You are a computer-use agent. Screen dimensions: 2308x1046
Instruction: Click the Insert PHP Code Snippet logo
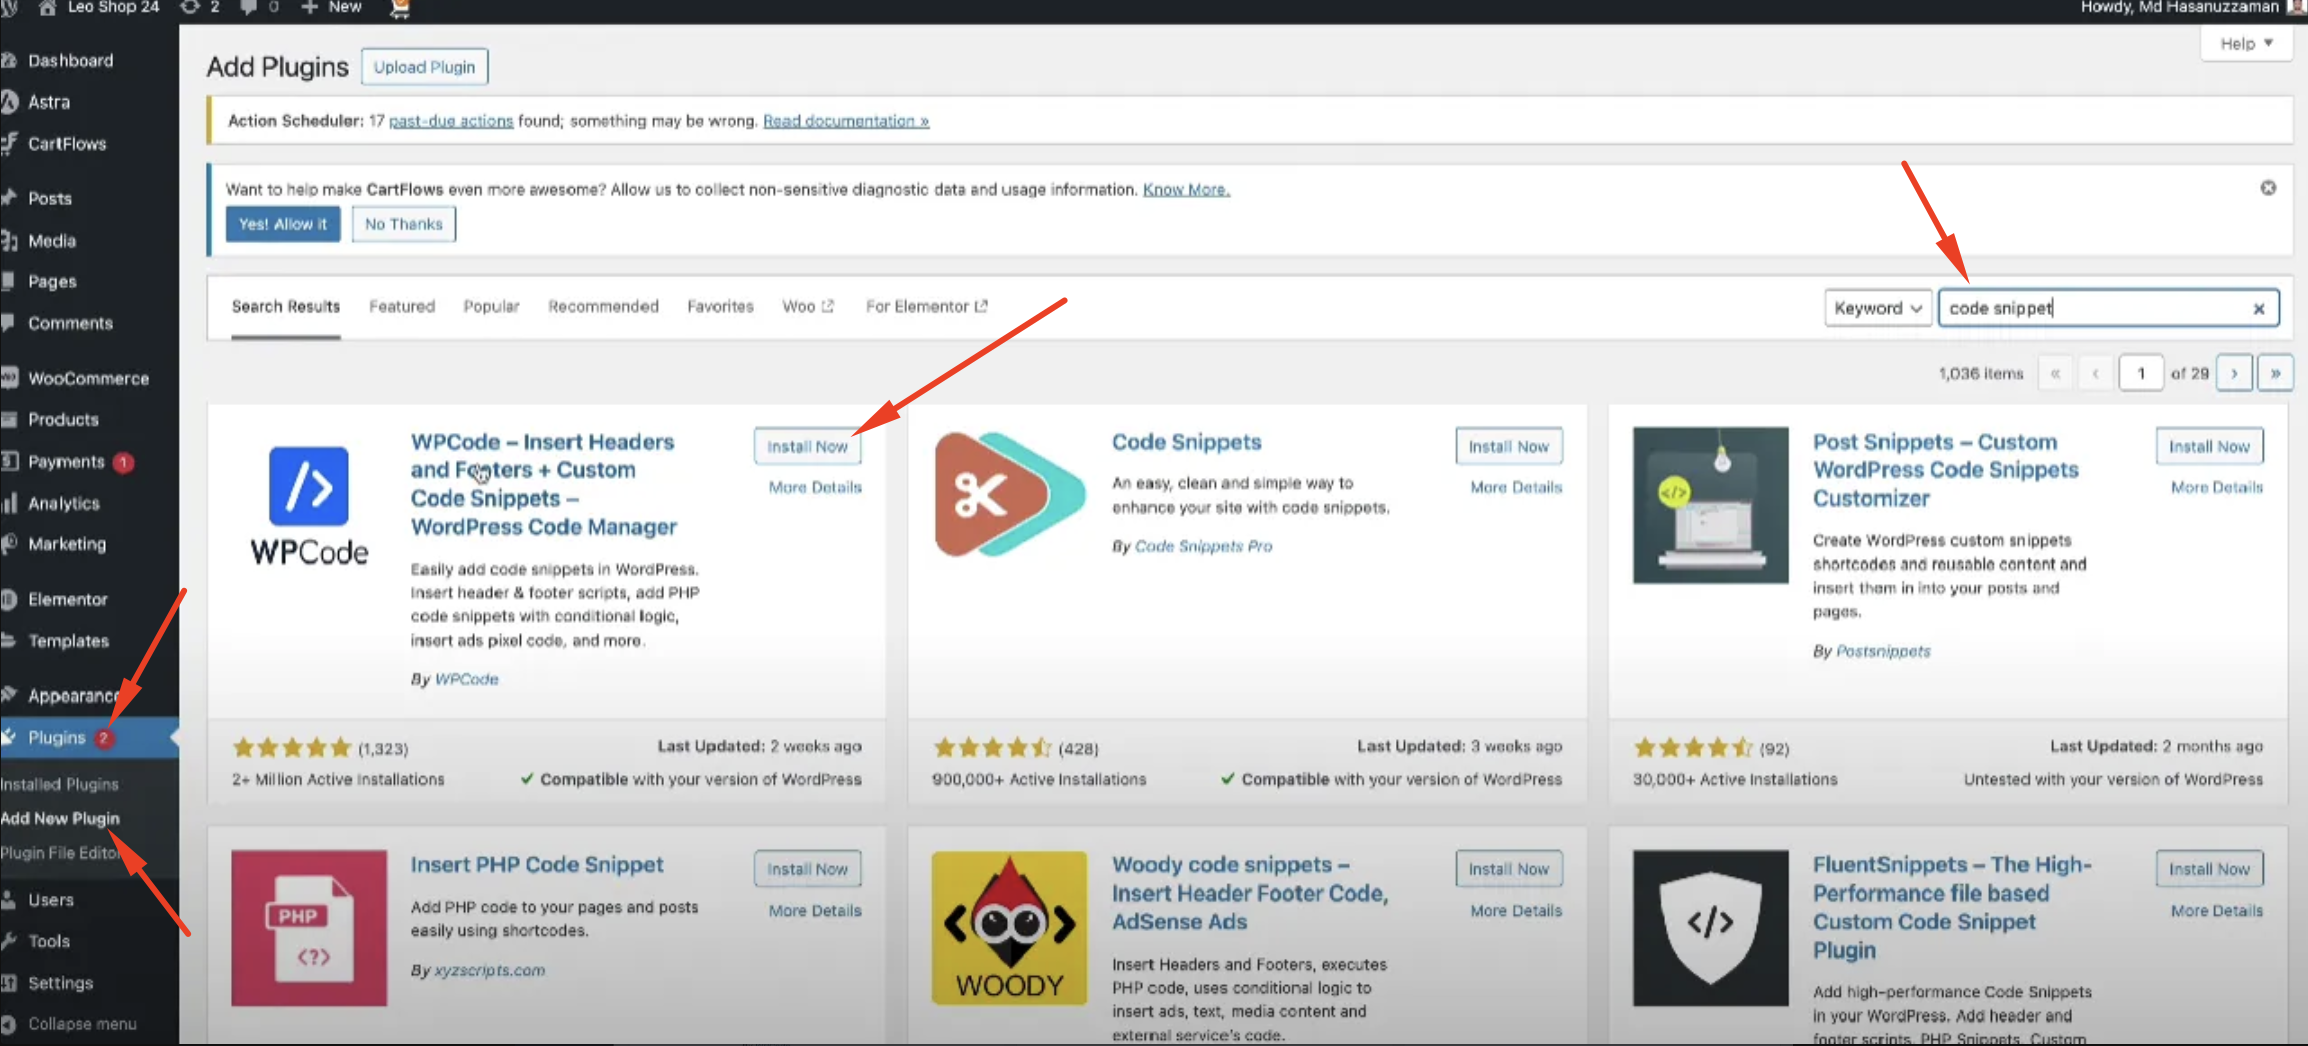coord(309,928)
